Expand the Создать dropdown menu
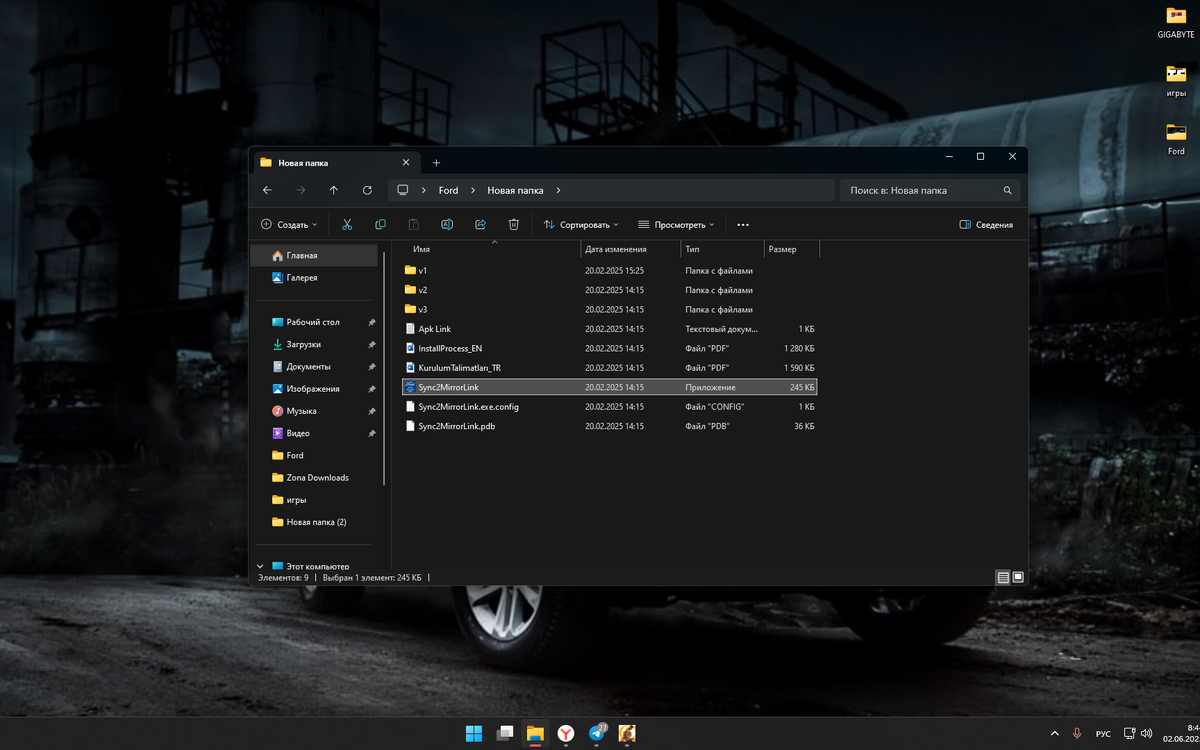Screen dimensions: 1200x750 click(x=289, y=225)
